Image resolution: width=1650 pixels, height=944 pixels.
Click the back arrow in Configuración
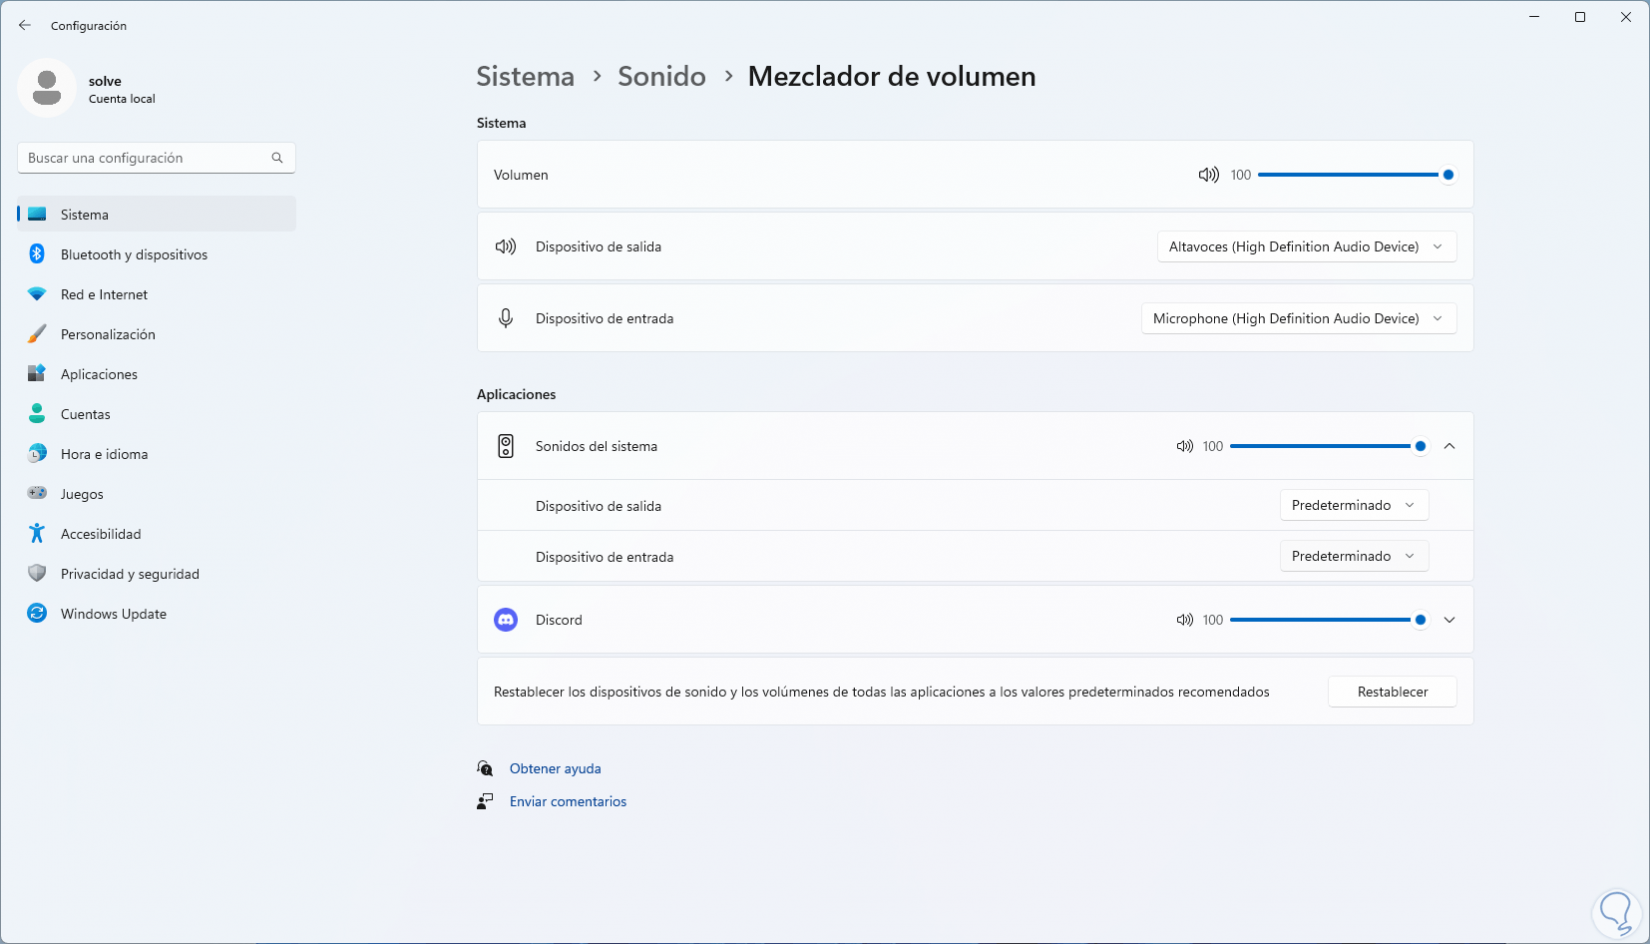(x=25, y=26)
